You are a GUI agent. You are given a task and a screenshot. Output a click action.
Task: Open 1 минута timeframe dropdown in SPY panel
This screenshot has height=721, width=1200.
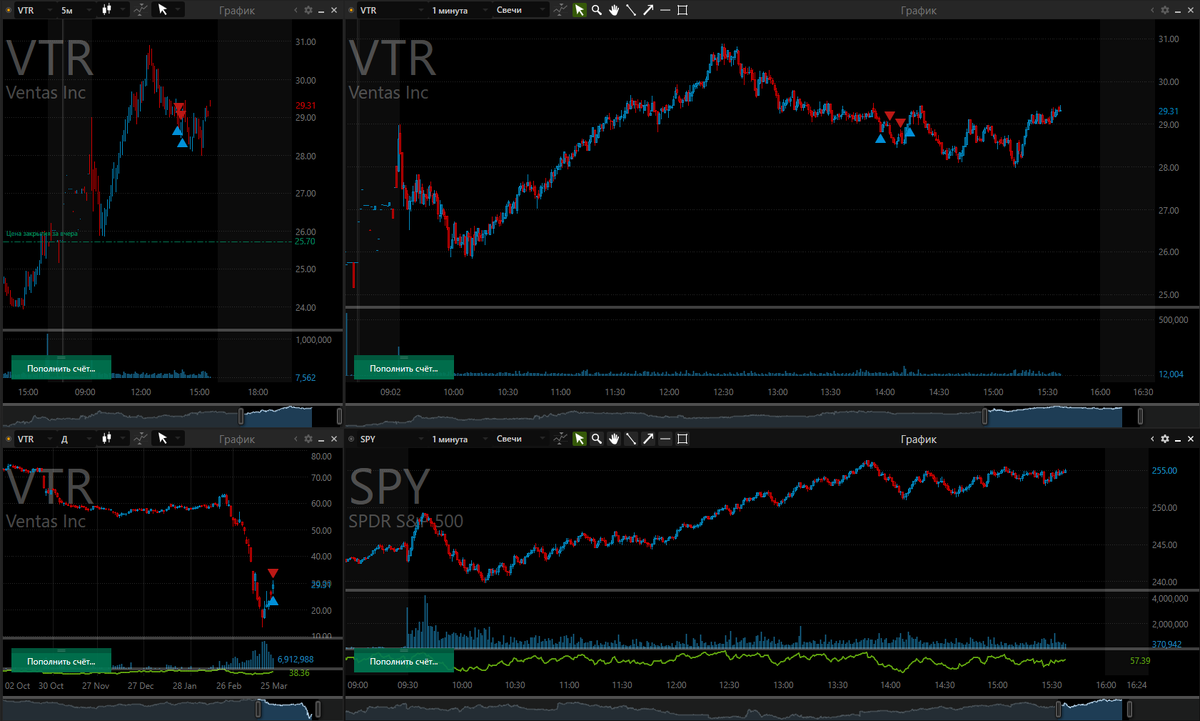(x=460, y=438)
